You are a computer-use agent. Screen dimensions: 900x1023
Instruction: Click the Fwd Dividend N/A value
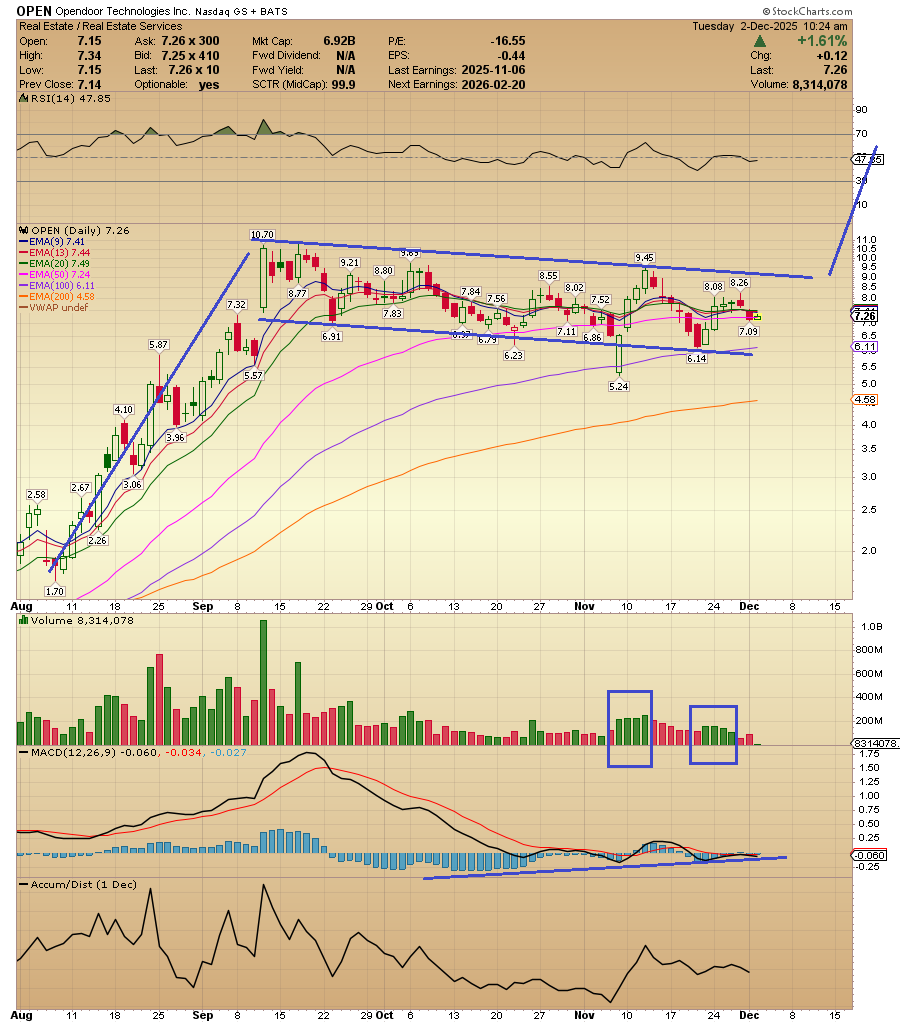click(346, 55)
